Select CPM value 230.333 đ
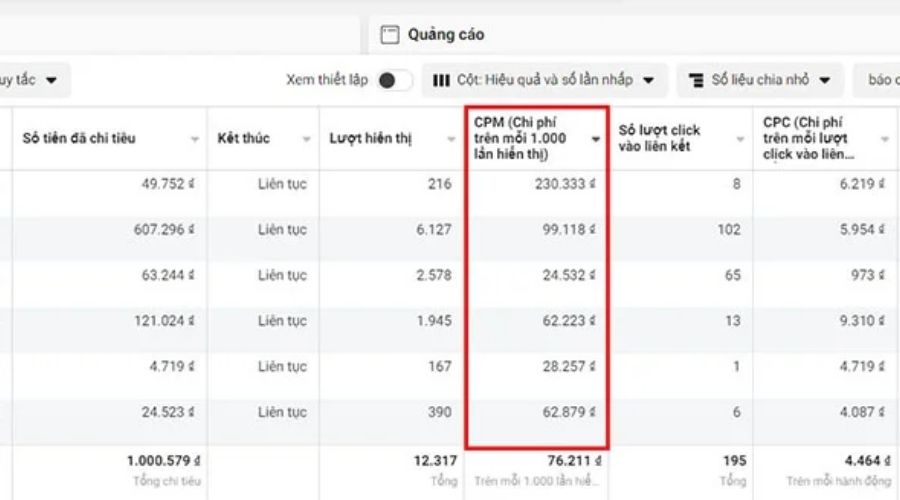The width and height of the screenshot is (900, 500). [x=565, y=184]
